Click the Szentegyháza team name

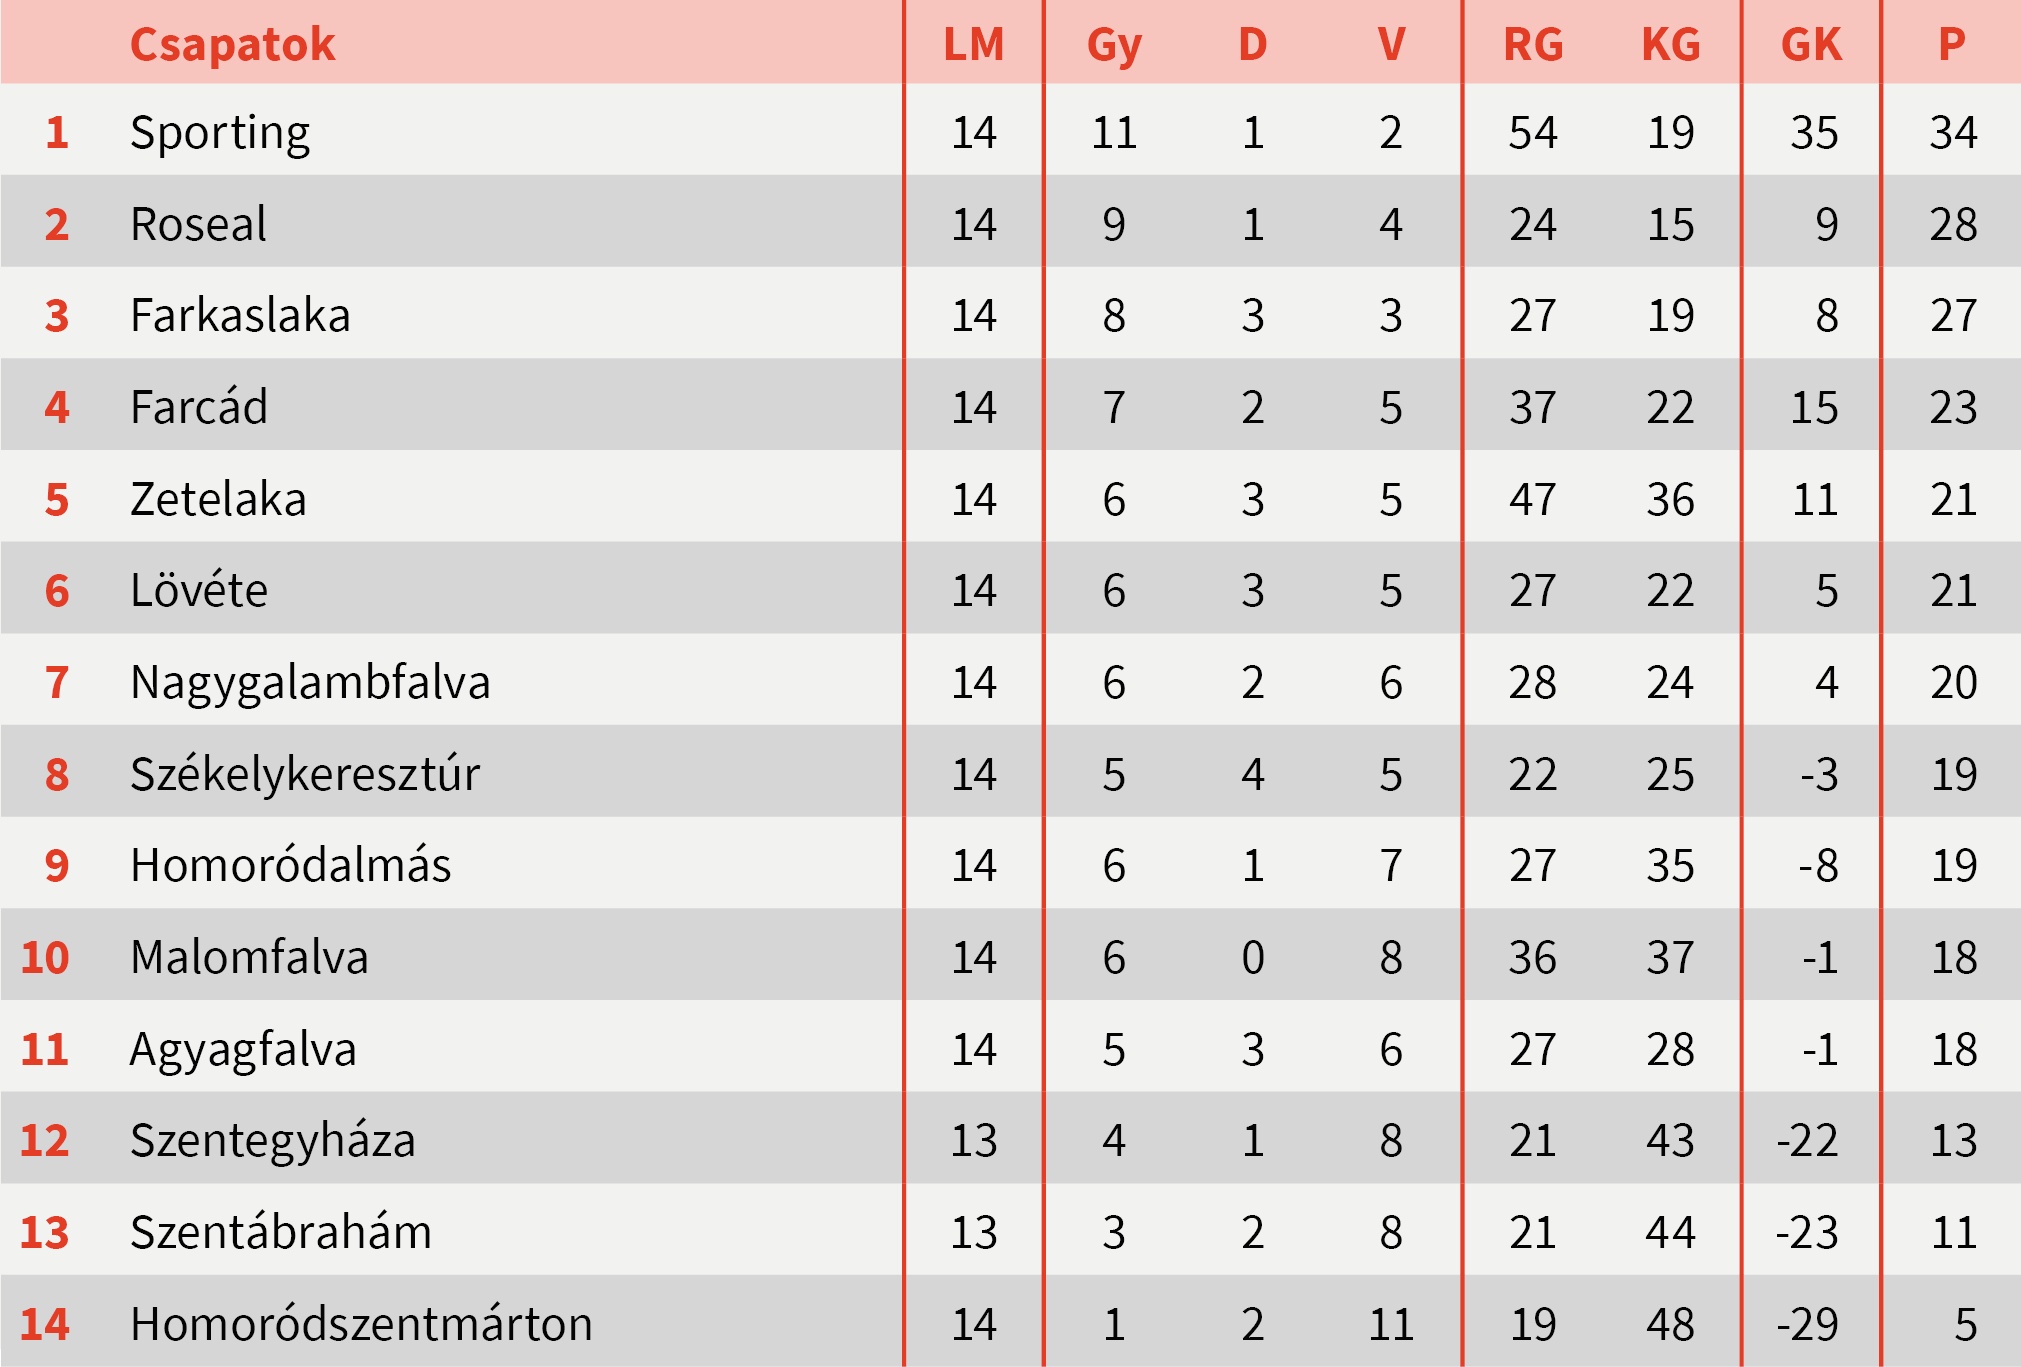[272, 1141]
